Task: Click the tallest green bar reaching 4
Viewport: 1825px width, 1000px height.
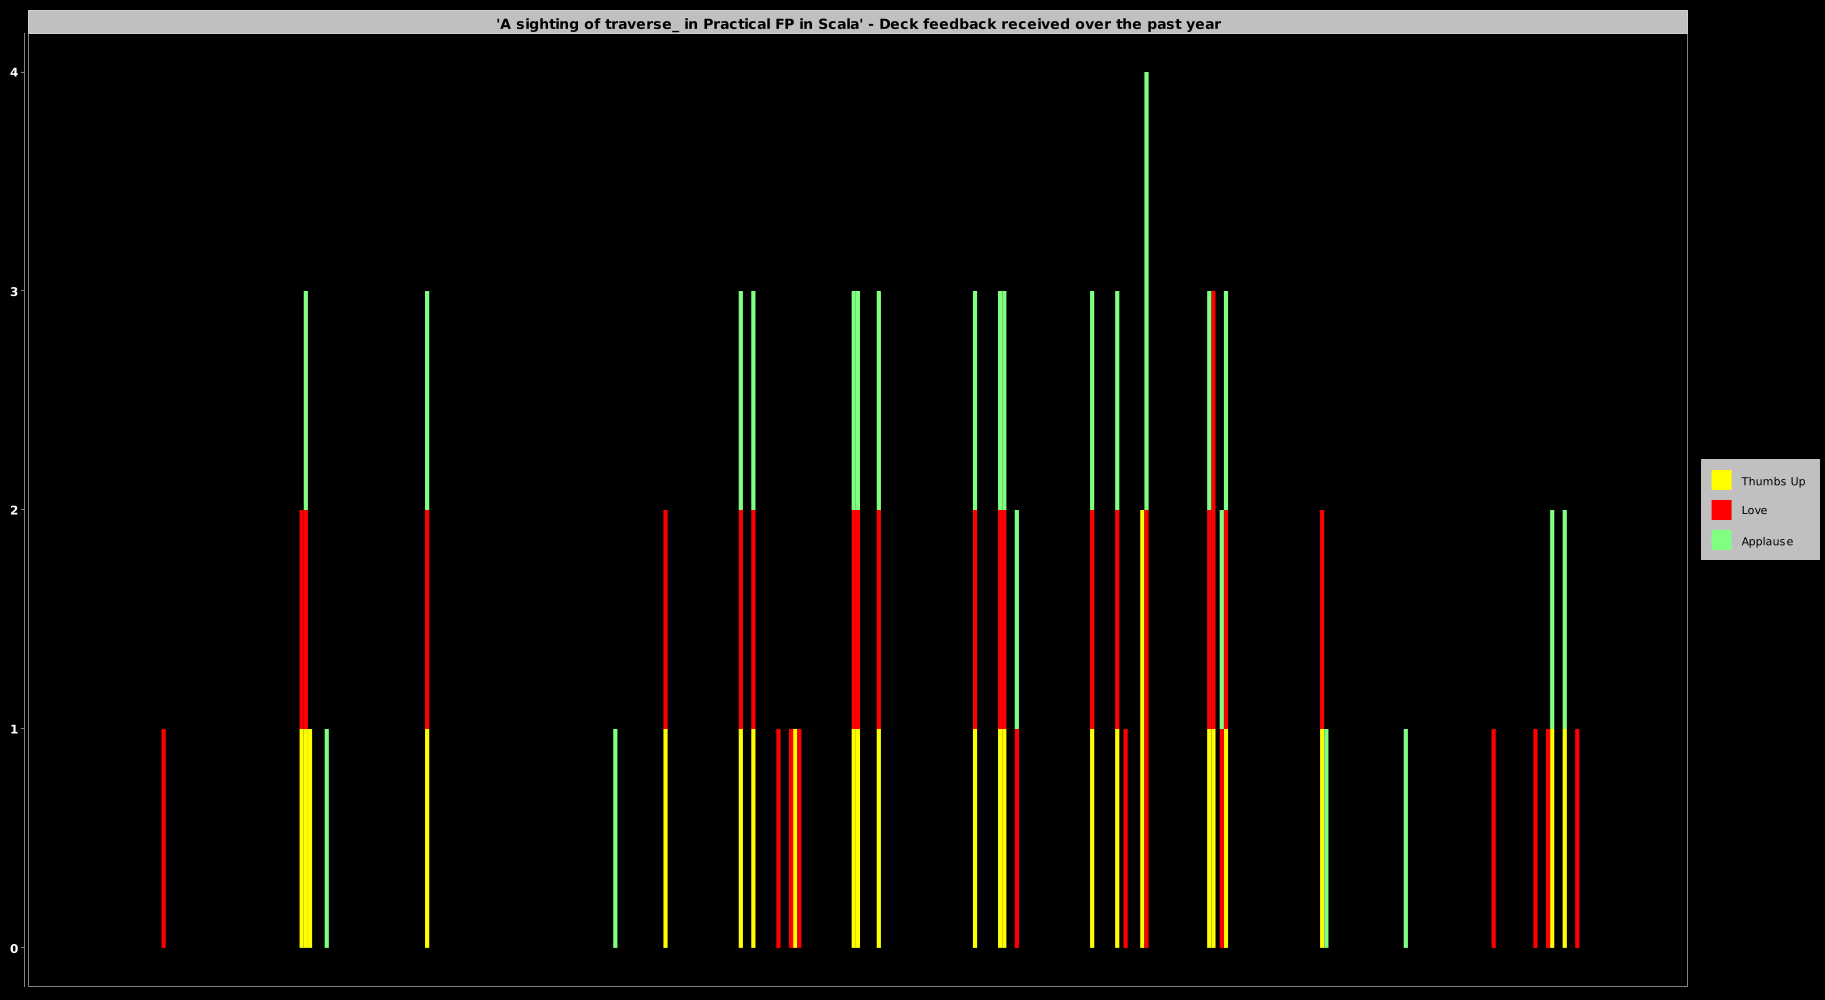Action: pos(1146,291)
